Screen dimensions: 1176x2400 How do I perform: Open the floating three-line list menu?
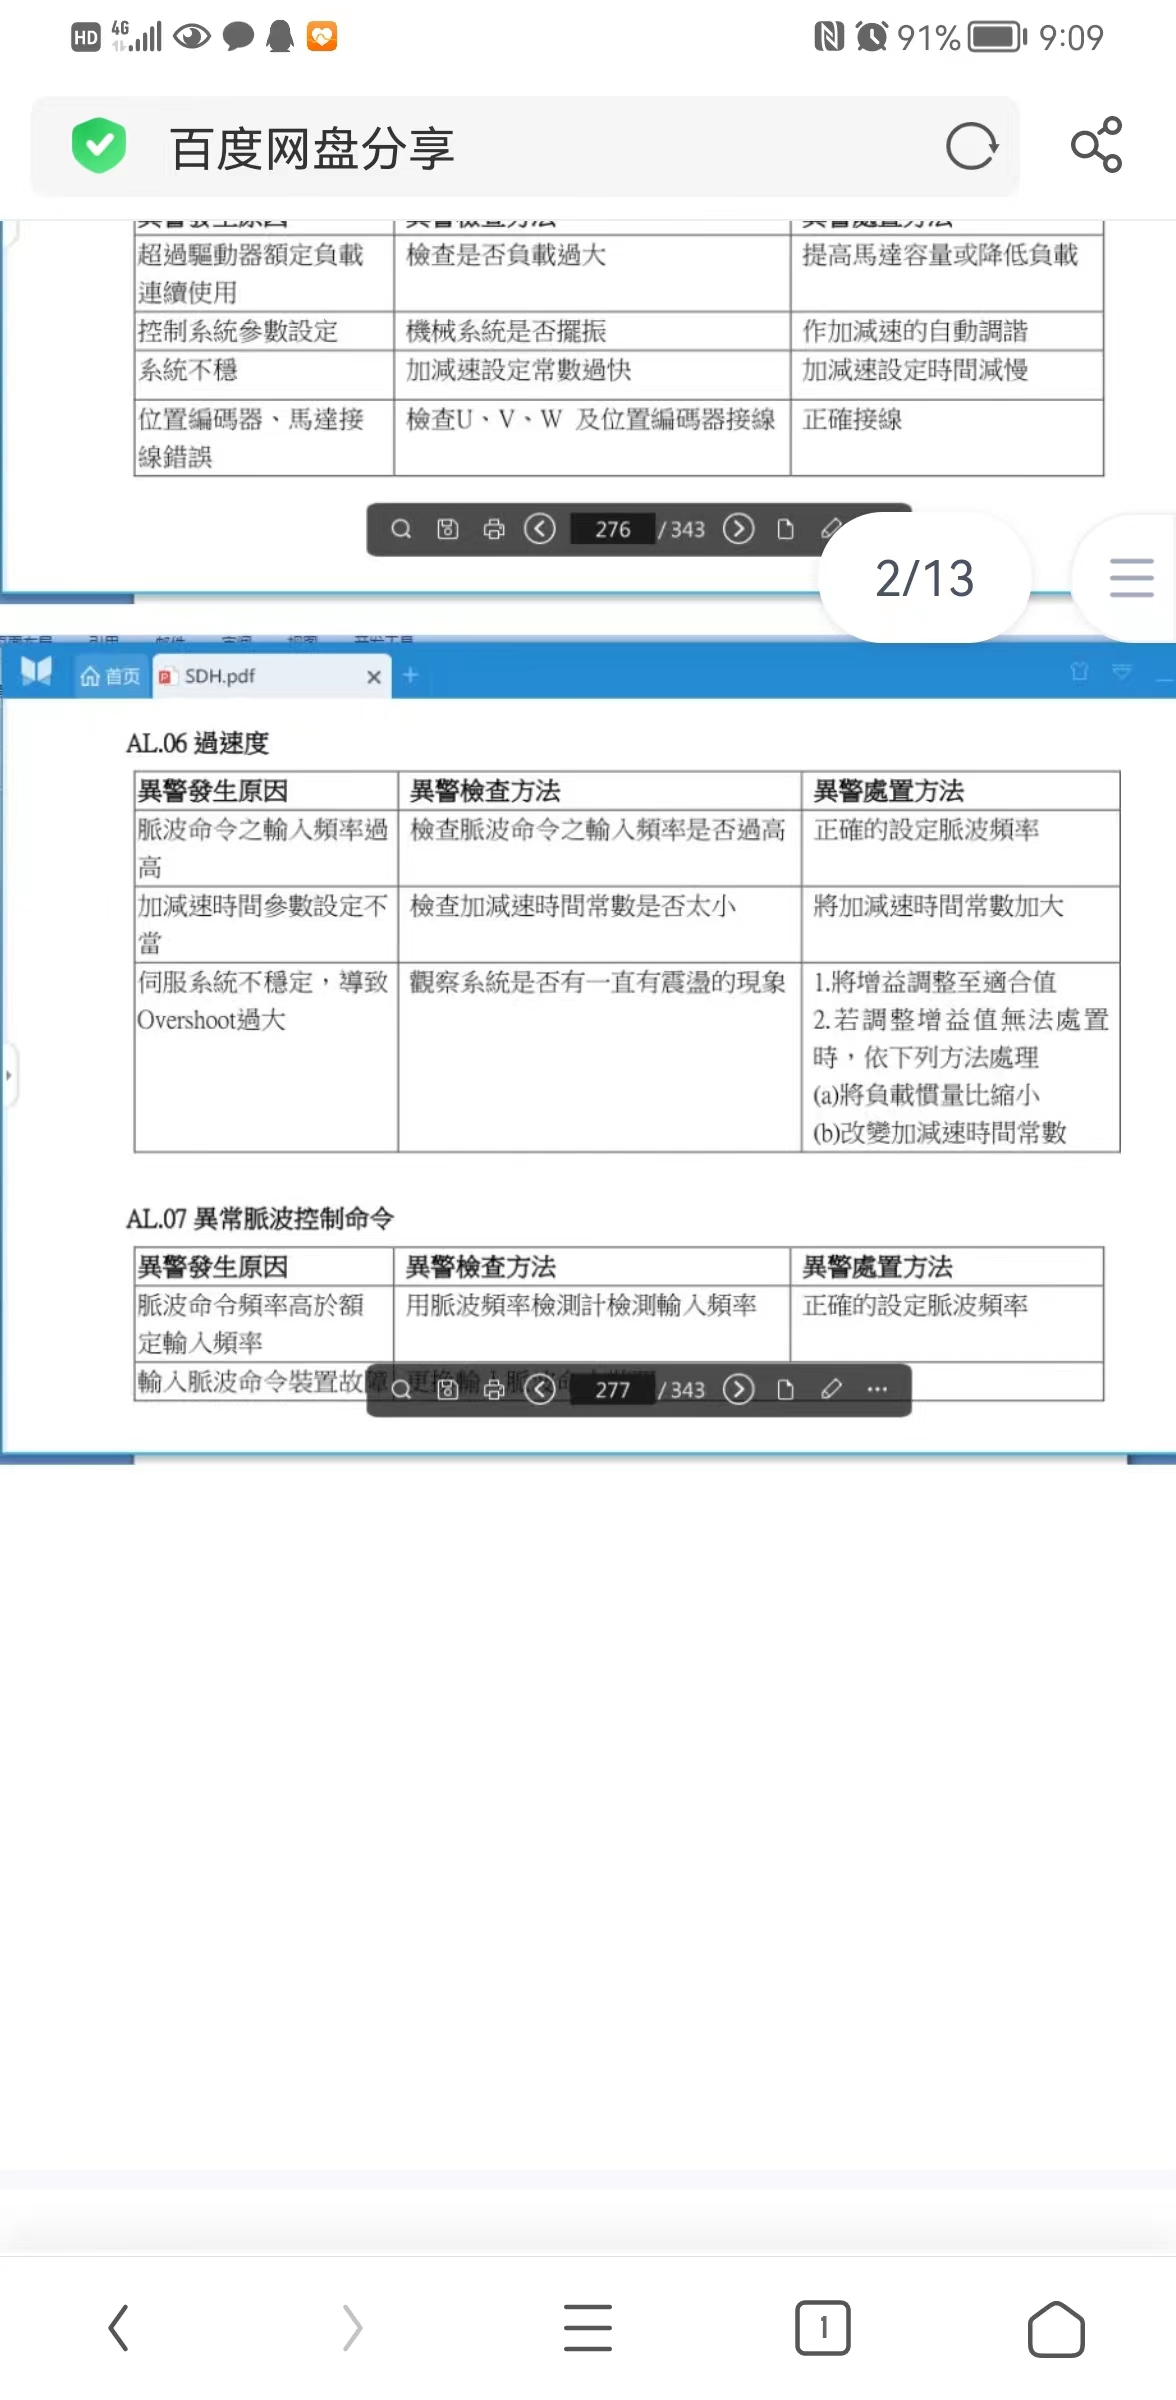coord(1131,578)
